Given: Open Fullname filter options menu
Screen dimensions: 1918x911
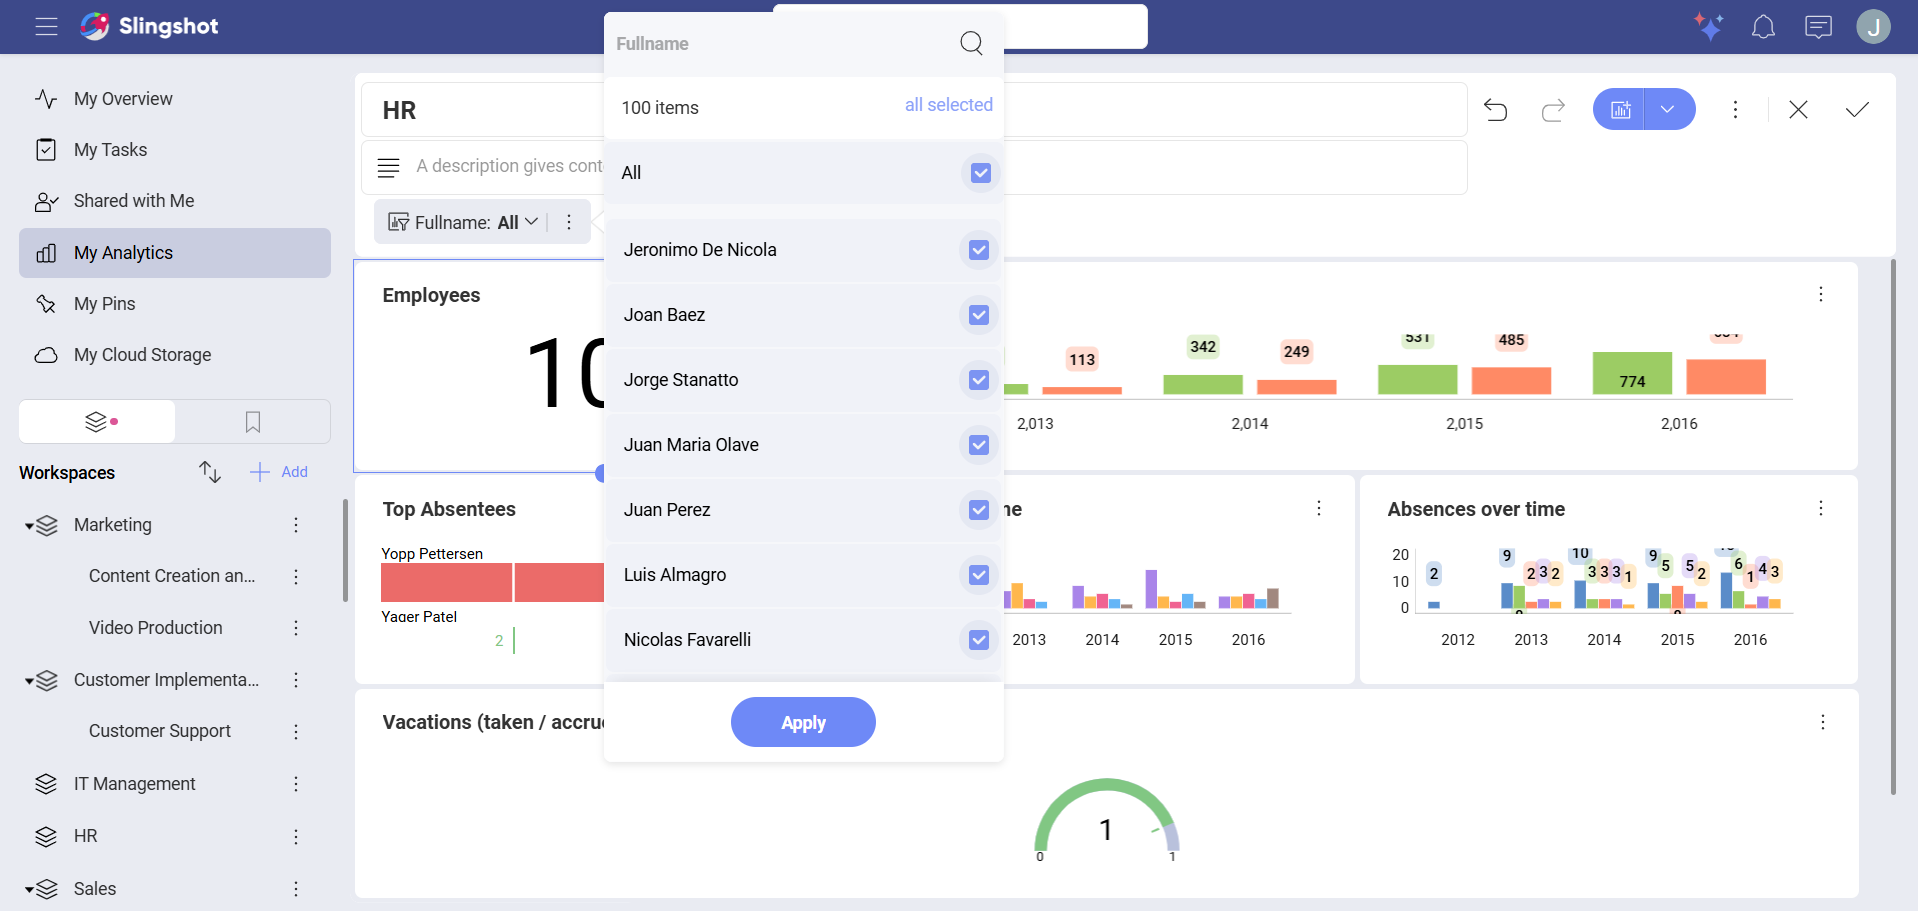Looking at the screenshot, I should (x=569, y=222).
